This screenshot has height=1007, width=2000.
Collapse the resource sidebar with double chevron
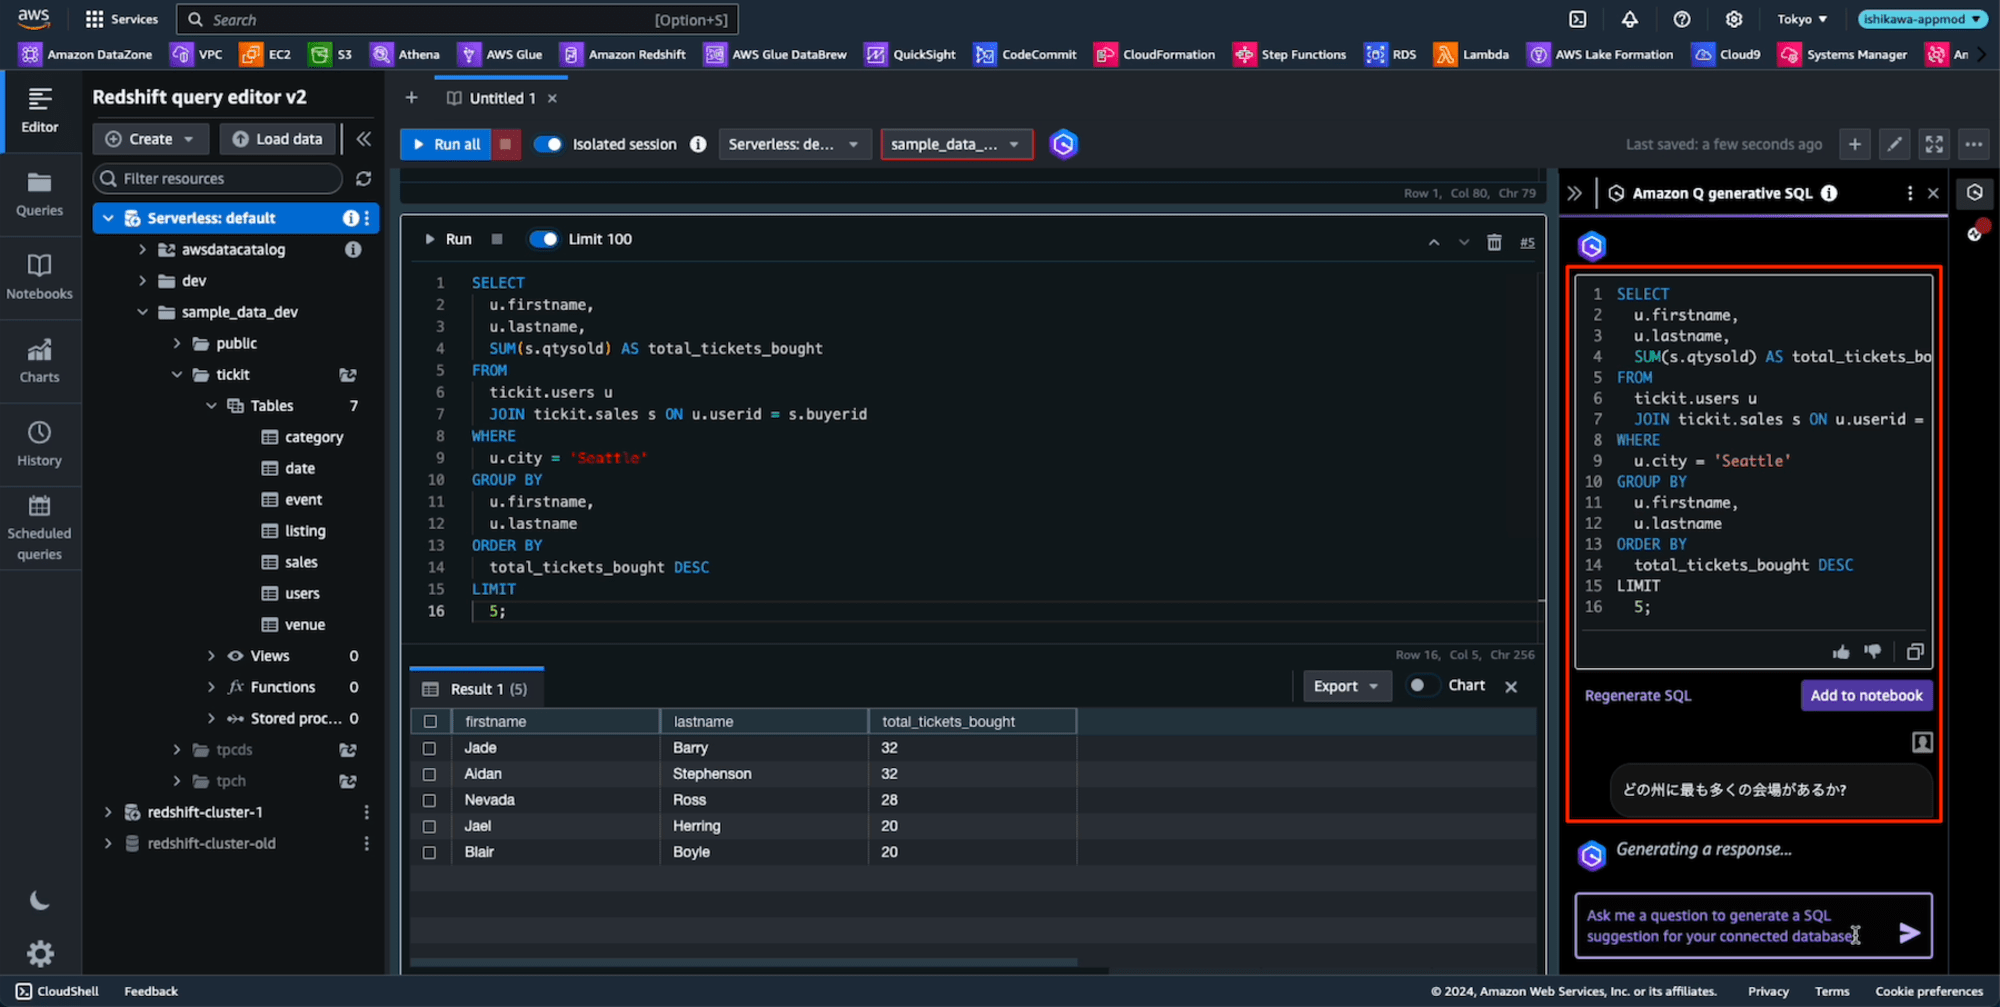[x=364, y=139]
